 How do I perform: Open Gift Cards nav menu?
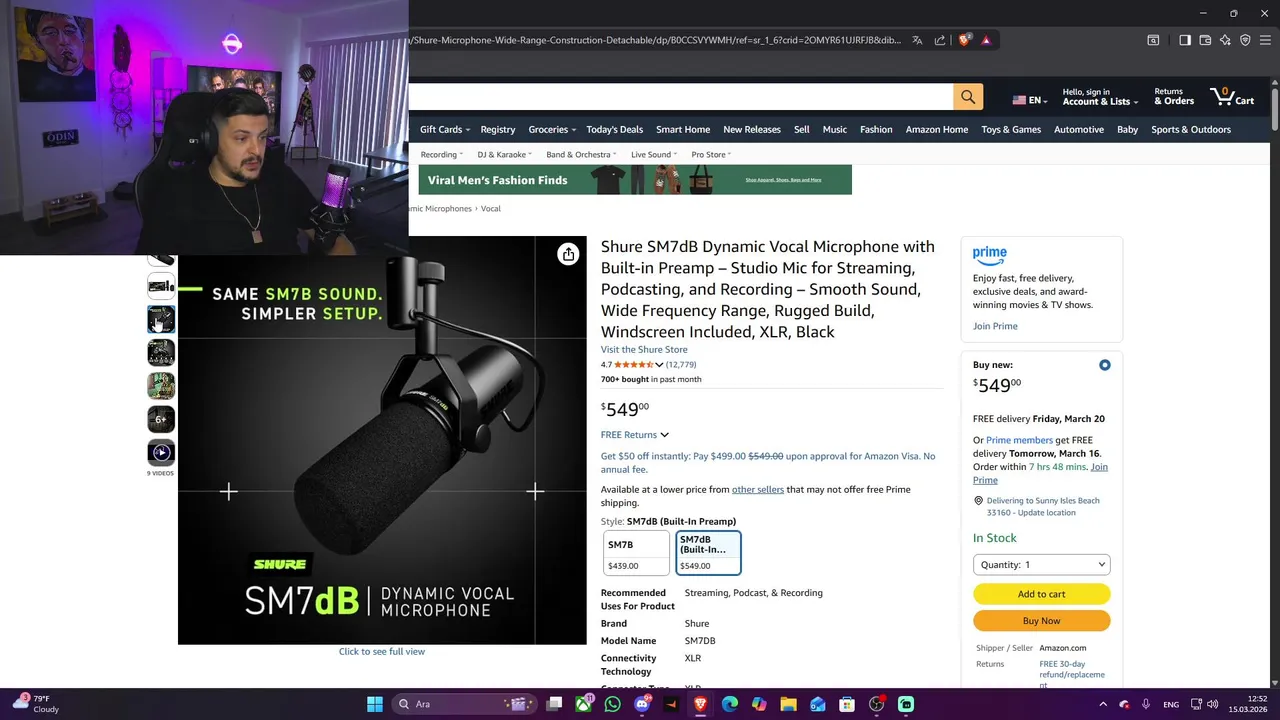[445, 129]
